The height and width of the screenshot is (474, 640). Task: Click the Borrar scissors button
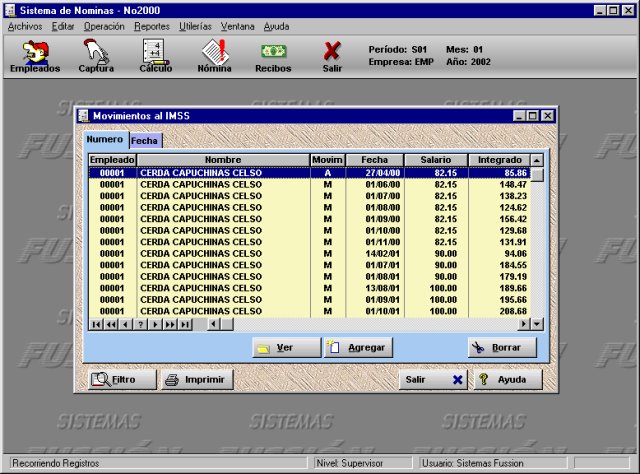click(502, 348)
